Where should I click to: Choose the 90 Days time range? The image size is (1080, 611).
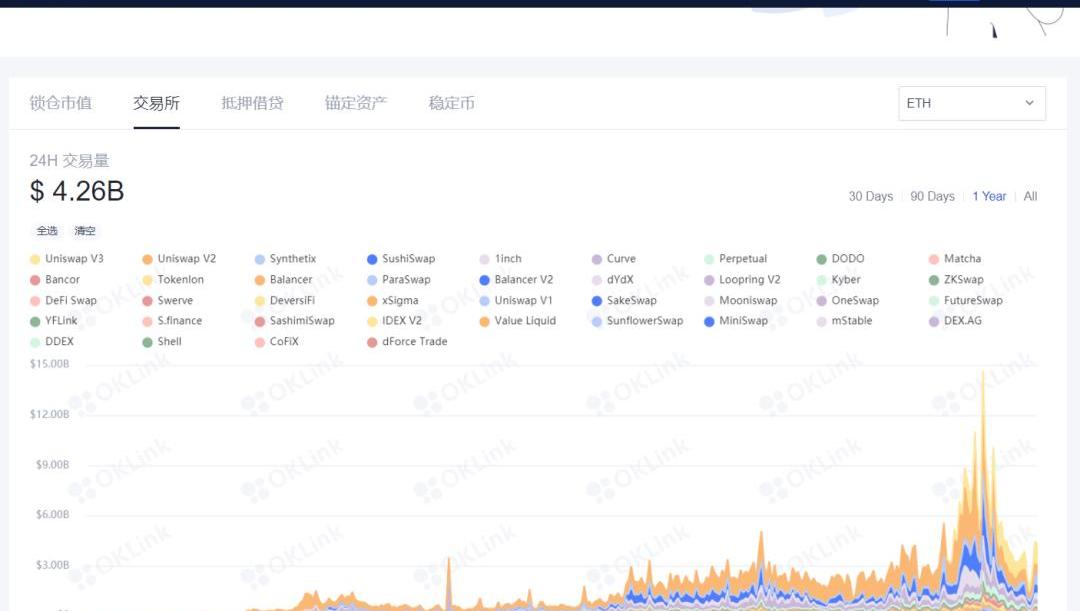coord(932,196)
